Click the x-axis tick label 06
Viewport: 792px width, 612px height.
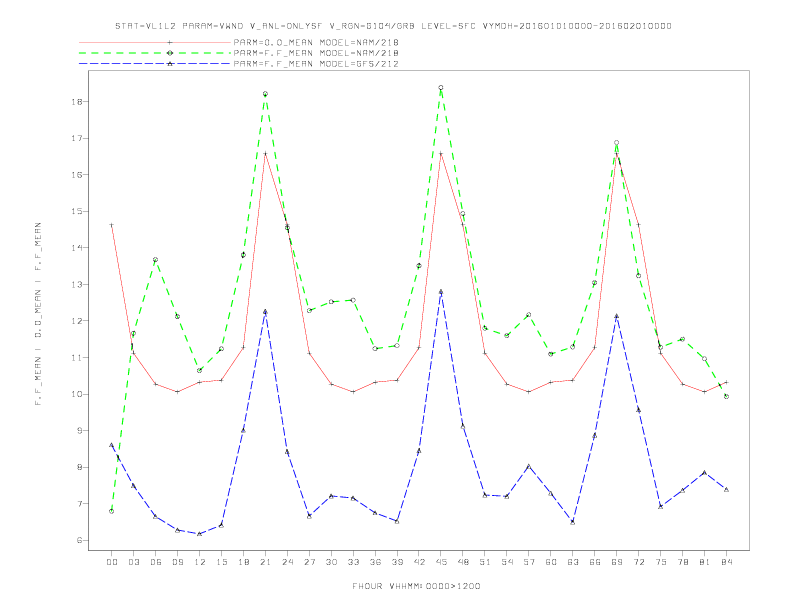tap(156, 562)
